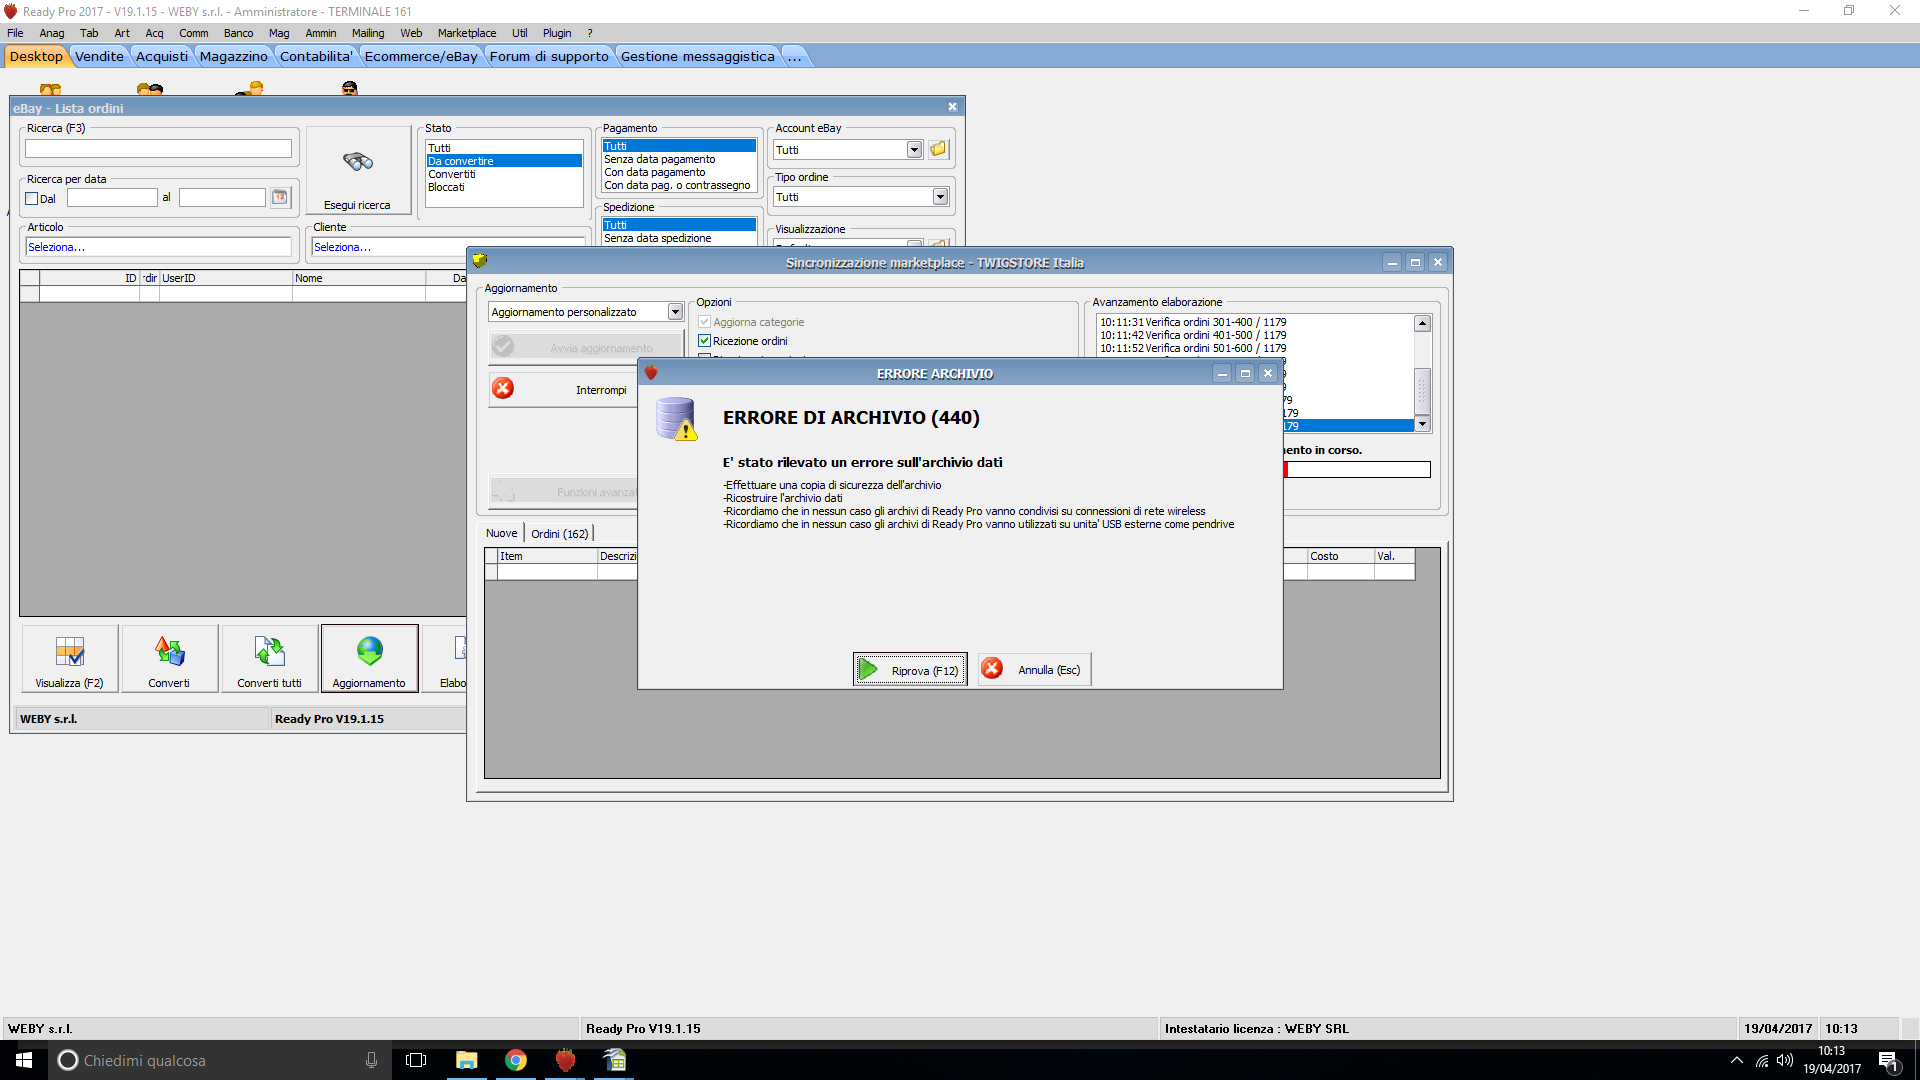Click the Visualizza (F2) icon button

point(70,653)
